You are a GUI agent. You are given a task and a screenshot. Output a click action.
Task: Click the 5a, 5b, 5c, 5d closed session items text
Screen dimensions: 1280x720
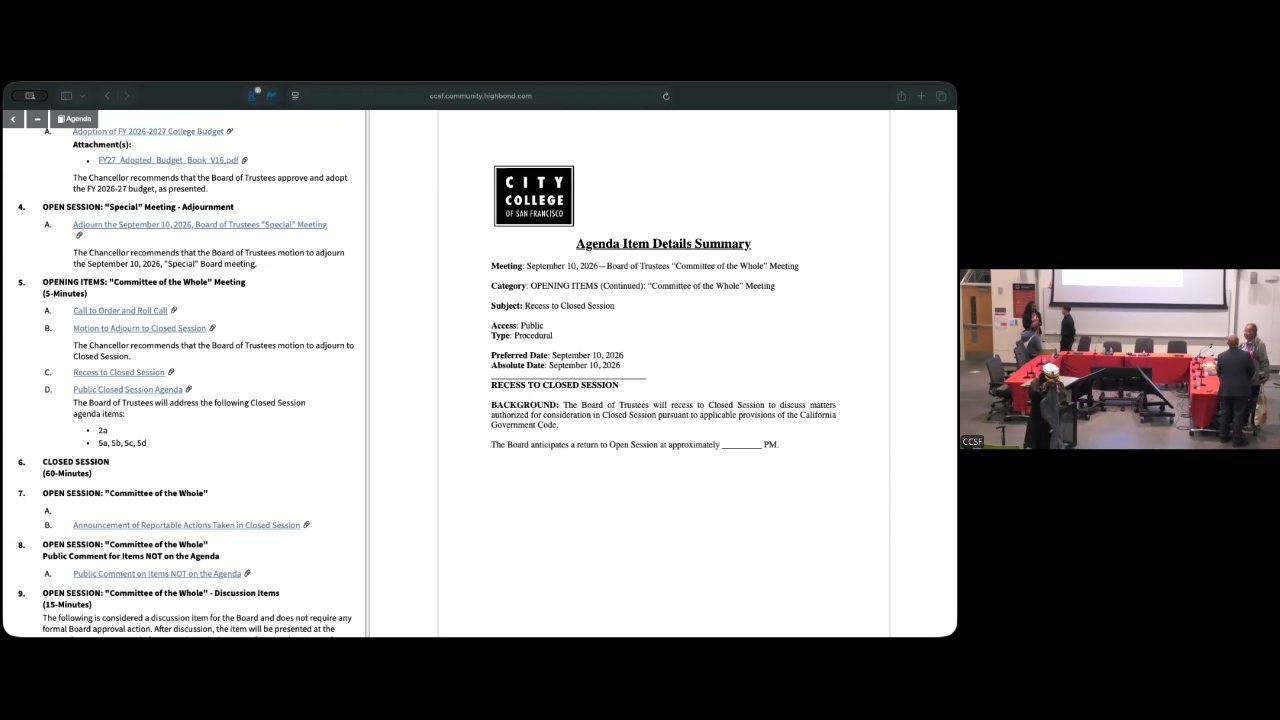pos(122,443)
